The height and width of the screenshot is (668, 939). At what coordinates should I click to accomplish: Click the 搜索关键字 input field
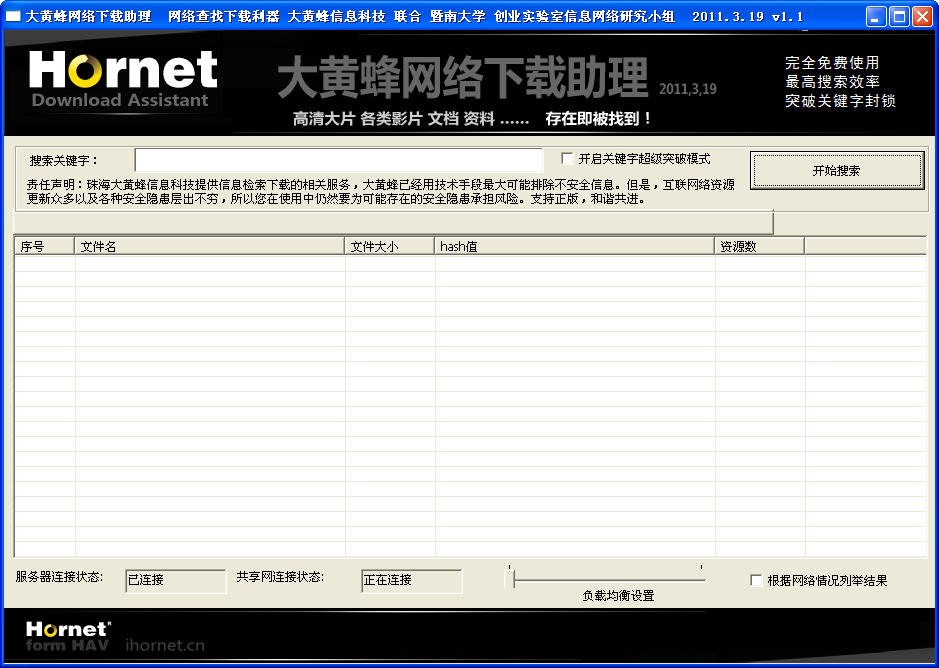click(x=338, y=160)
